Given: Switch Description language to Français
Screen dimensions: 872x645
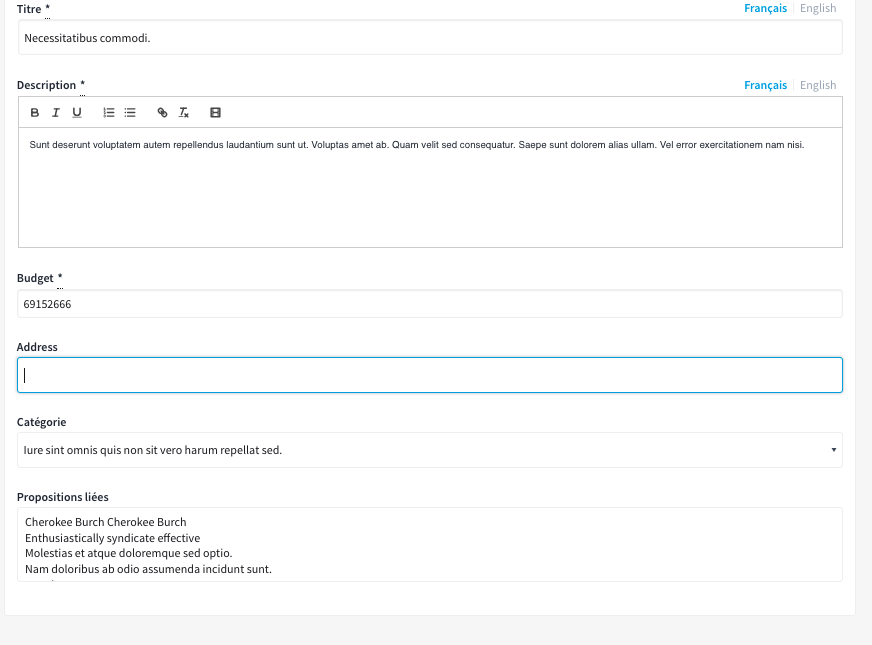Looking at the screenshot, I should 765,85.
